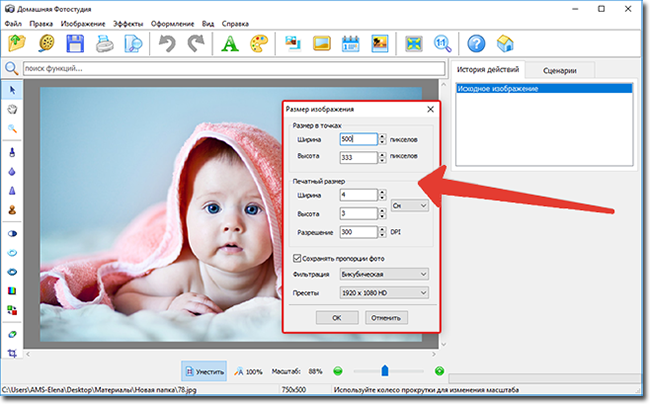Image resolution: width=650 pixels, height=405 pixels.
Task: Select the crop tool at sidebar bottom
Action: point(12,353)
